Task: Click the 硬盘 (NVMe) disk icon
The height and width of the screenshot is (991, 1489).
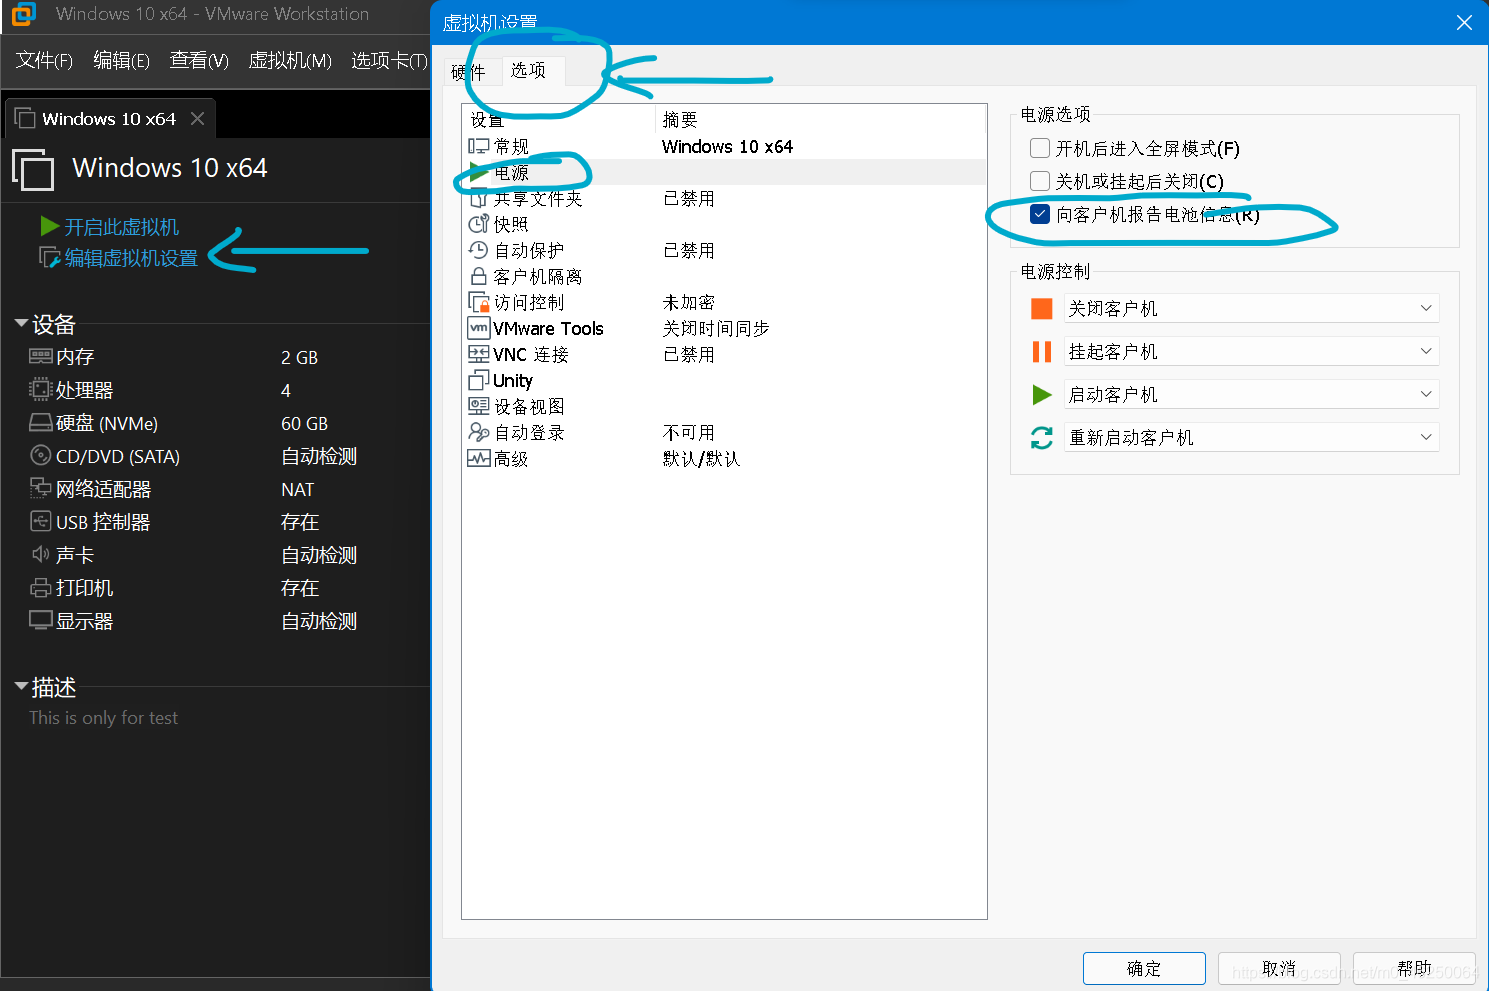Action: click(x=40, y=423)
